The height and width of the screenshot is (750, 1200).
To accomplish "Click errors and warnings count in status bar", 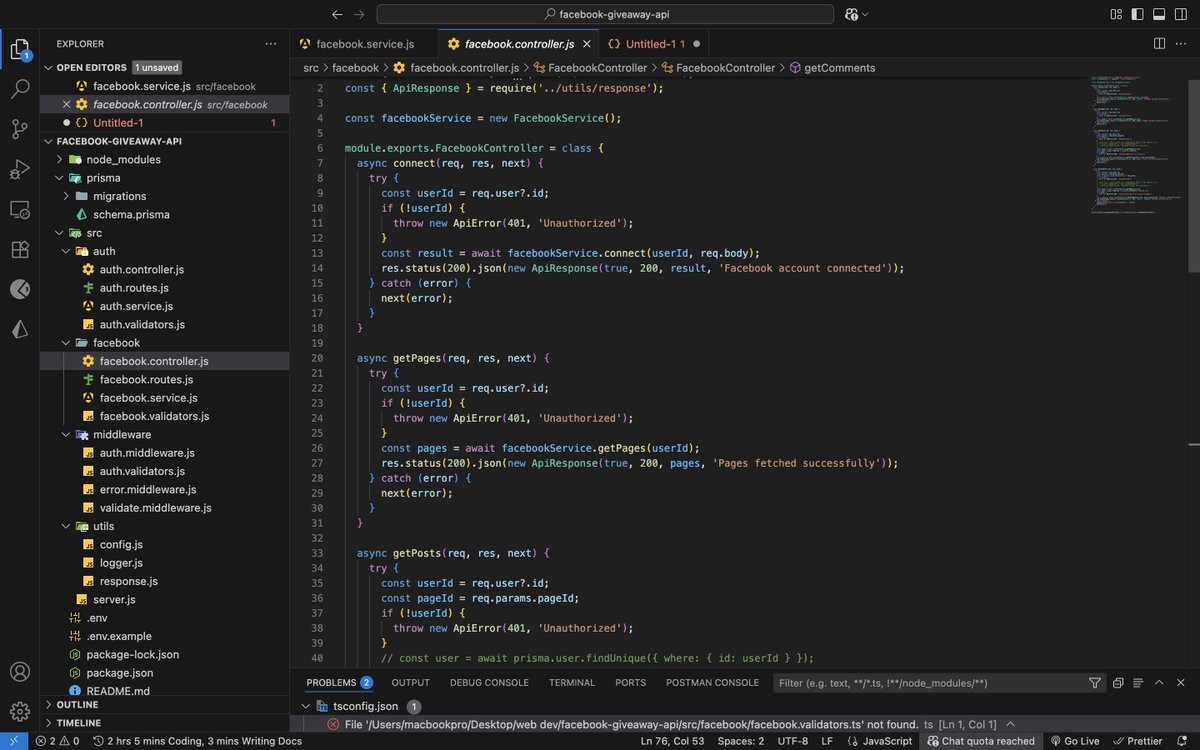I will pos(56,741).
